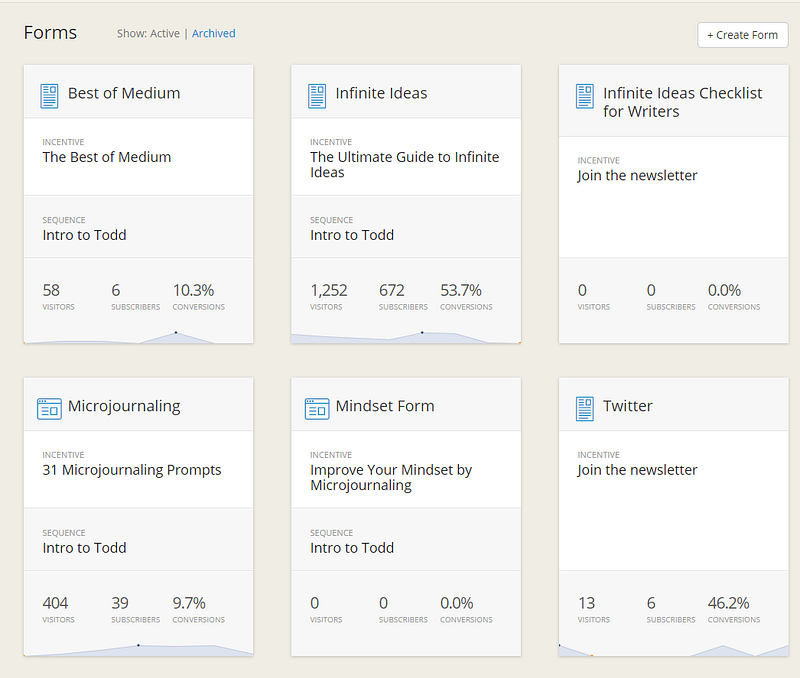Open the Microjournaling form title
Screen dimensions: 800x678
point(124,407)
